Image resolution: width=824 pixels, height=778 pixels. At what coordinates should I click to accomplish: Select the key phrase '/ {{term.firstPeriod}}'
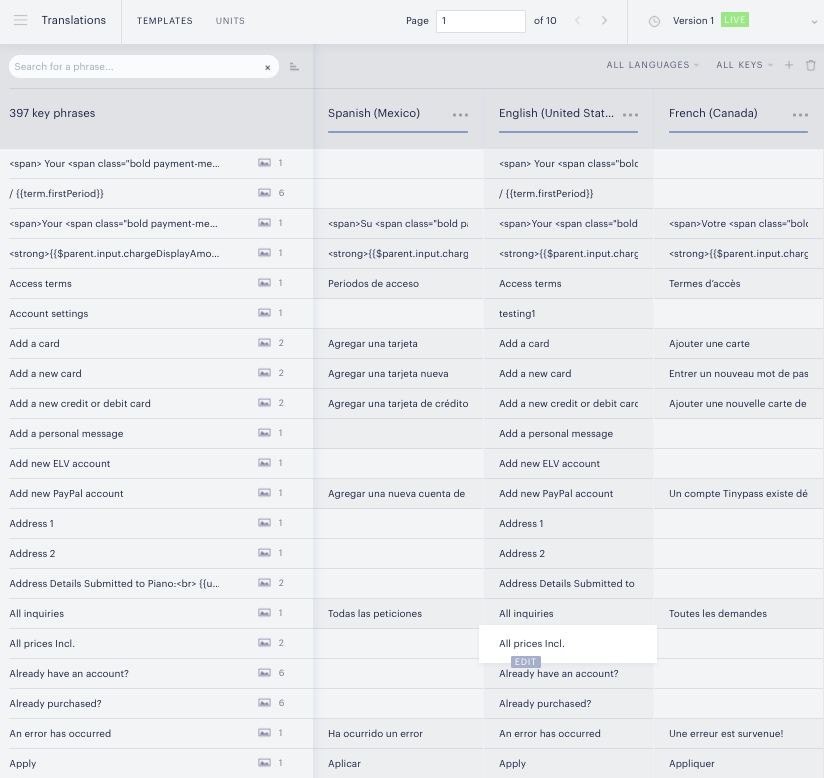[56, 193]
